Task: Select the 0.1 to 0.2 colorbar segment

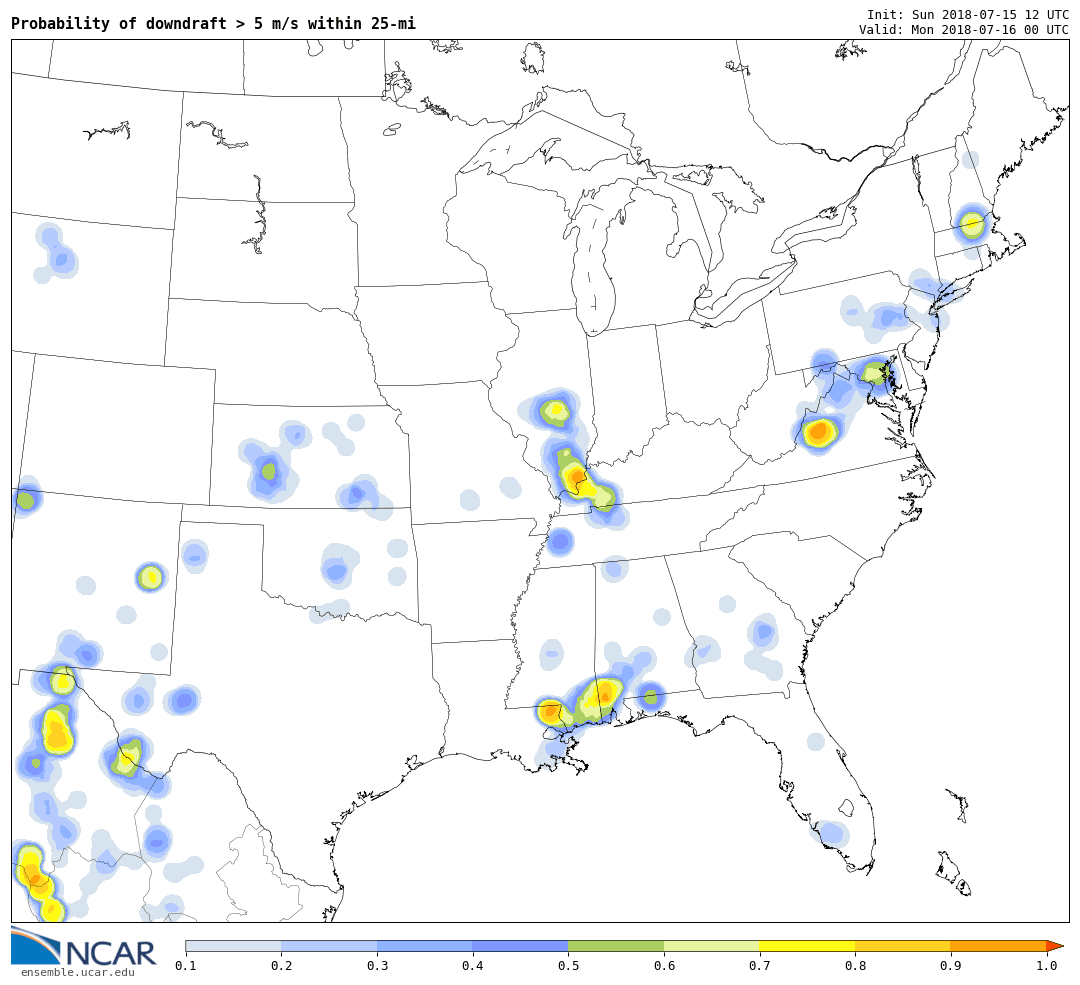Action: coord(233,945)
